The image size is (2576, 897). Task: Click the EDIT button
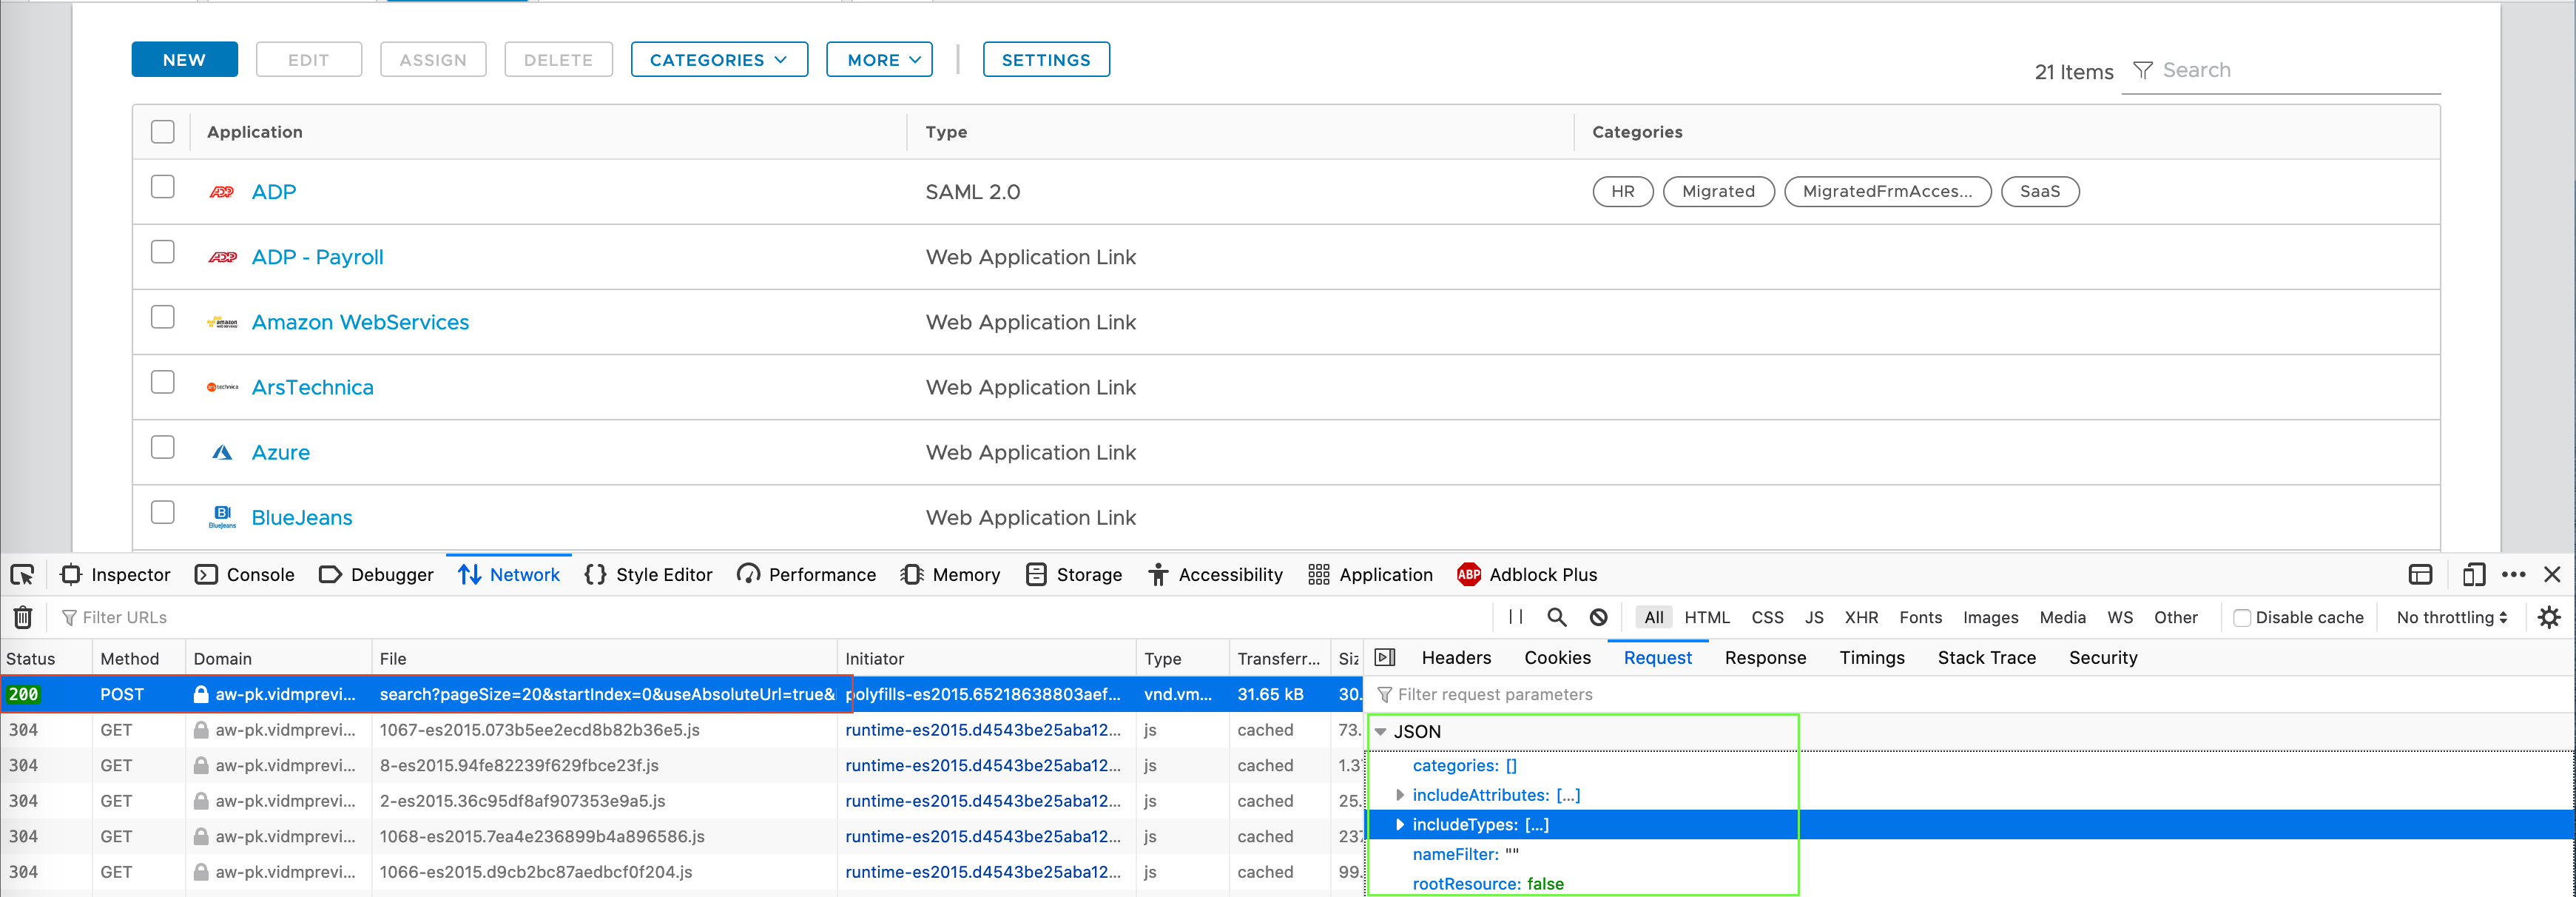coord(309,60)
